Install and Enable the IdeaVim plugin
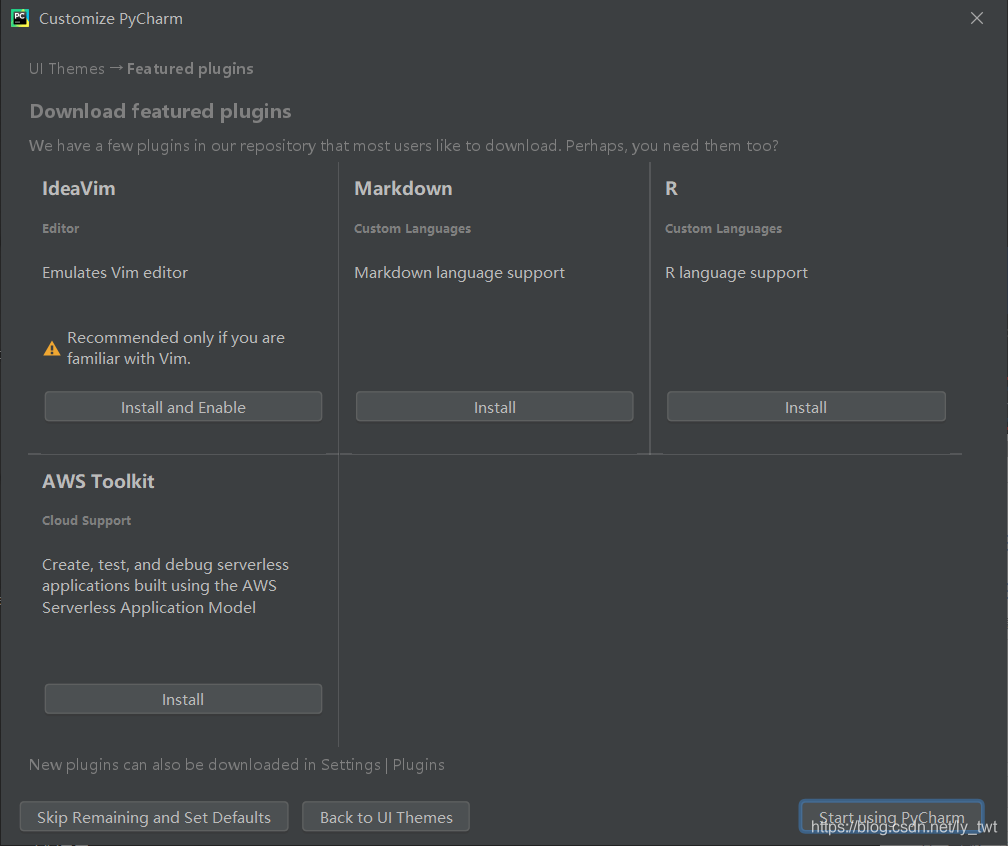 pyautogui.click(x=183, y=407)
